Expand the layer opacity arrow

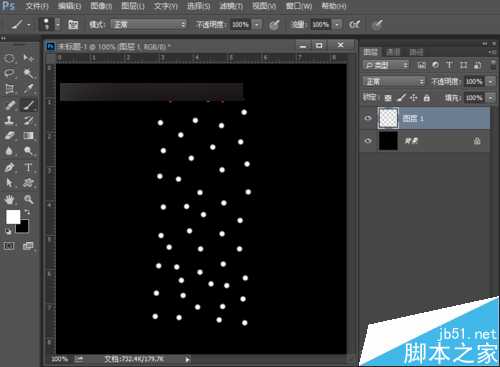pyautogui.click(x=491, y=81)
